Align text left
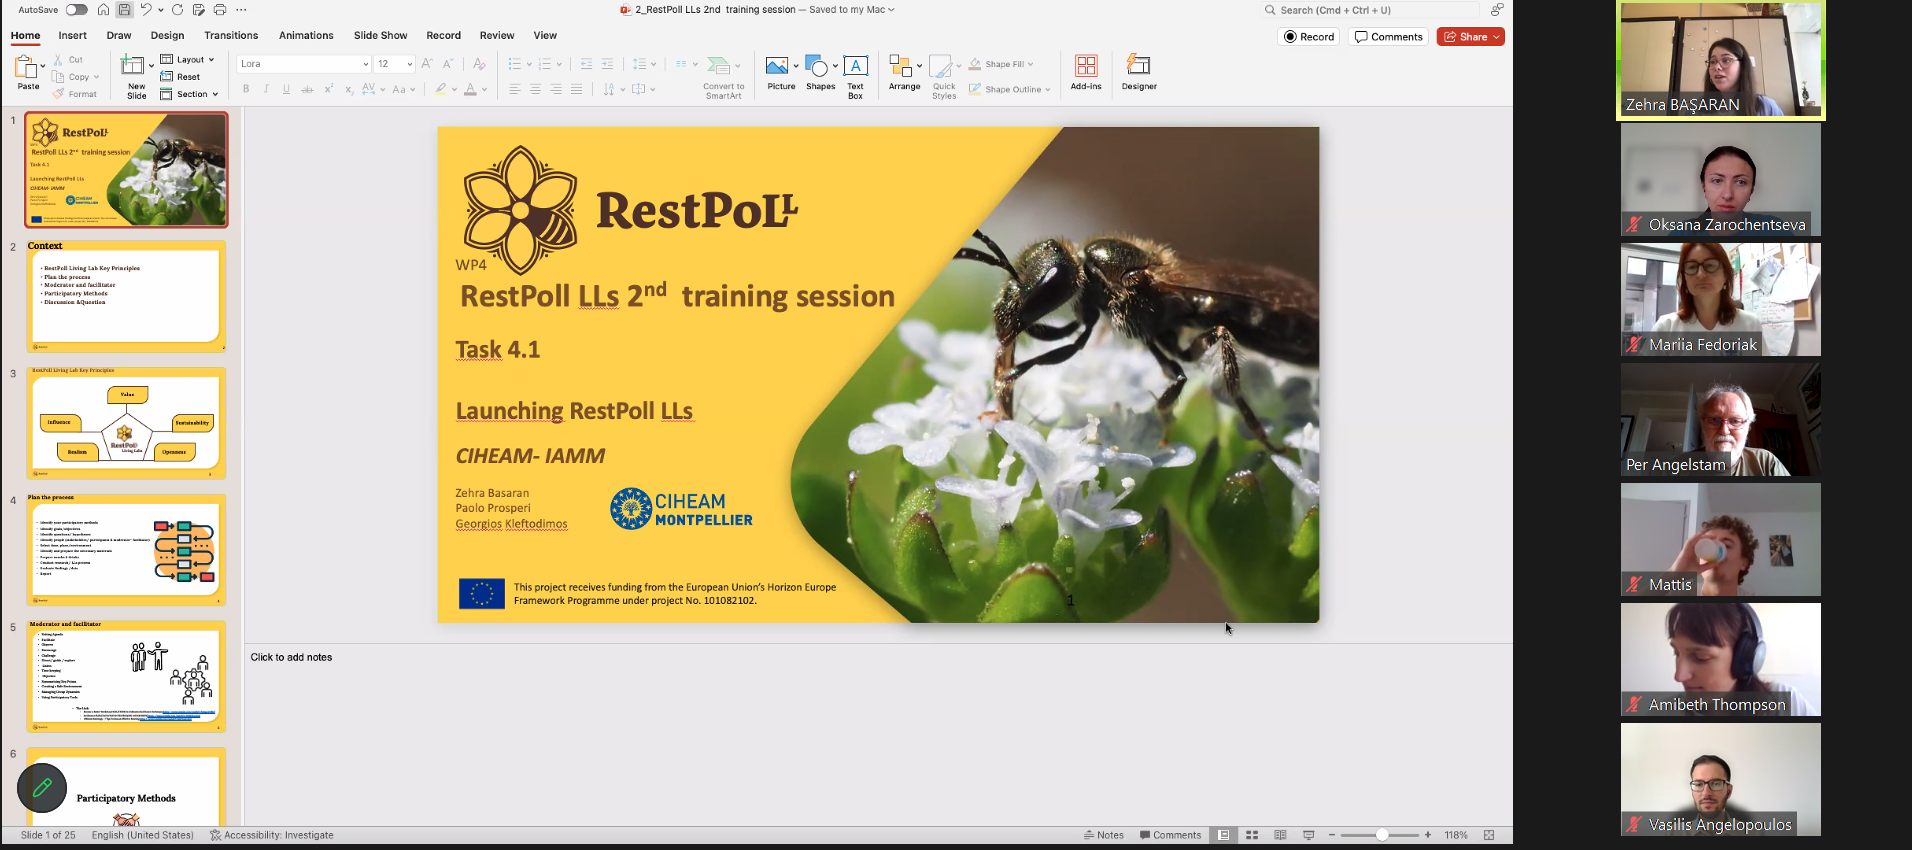Viewport: 1912px width, 850px height. click(x=514, y=89)
